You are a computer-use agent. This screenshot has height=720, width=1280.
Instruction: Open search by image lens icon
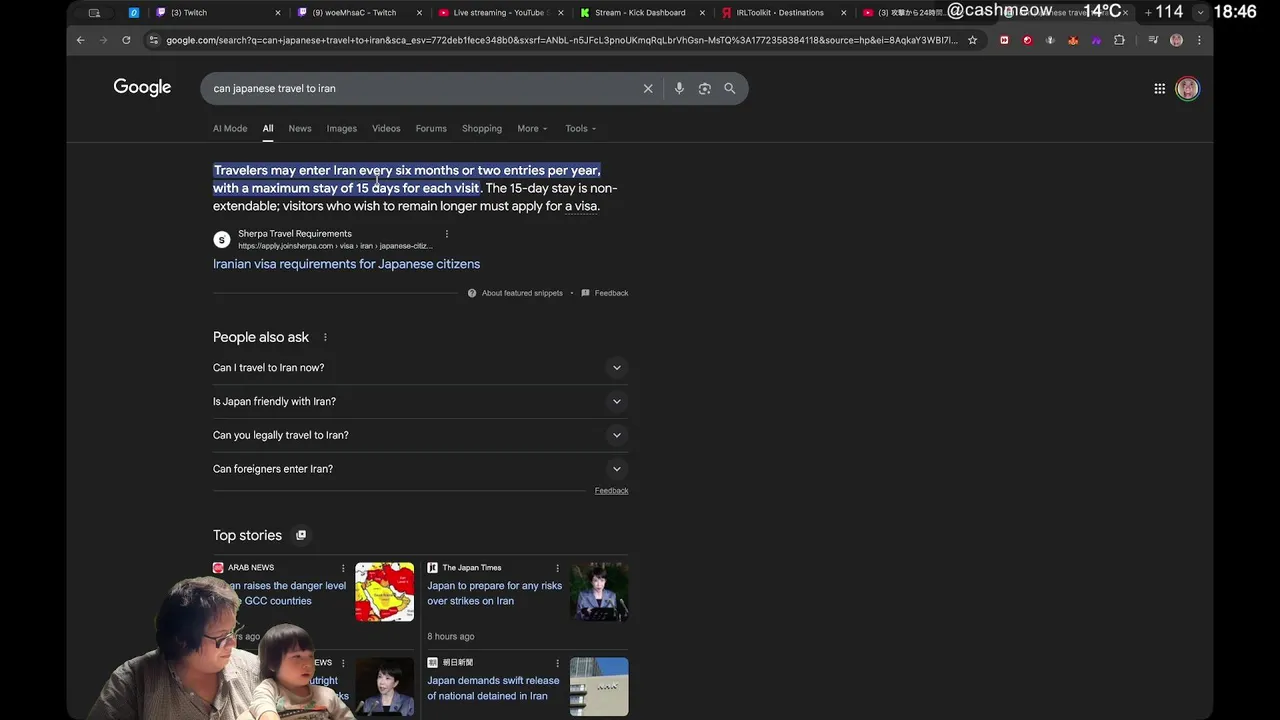click(704, 88)
